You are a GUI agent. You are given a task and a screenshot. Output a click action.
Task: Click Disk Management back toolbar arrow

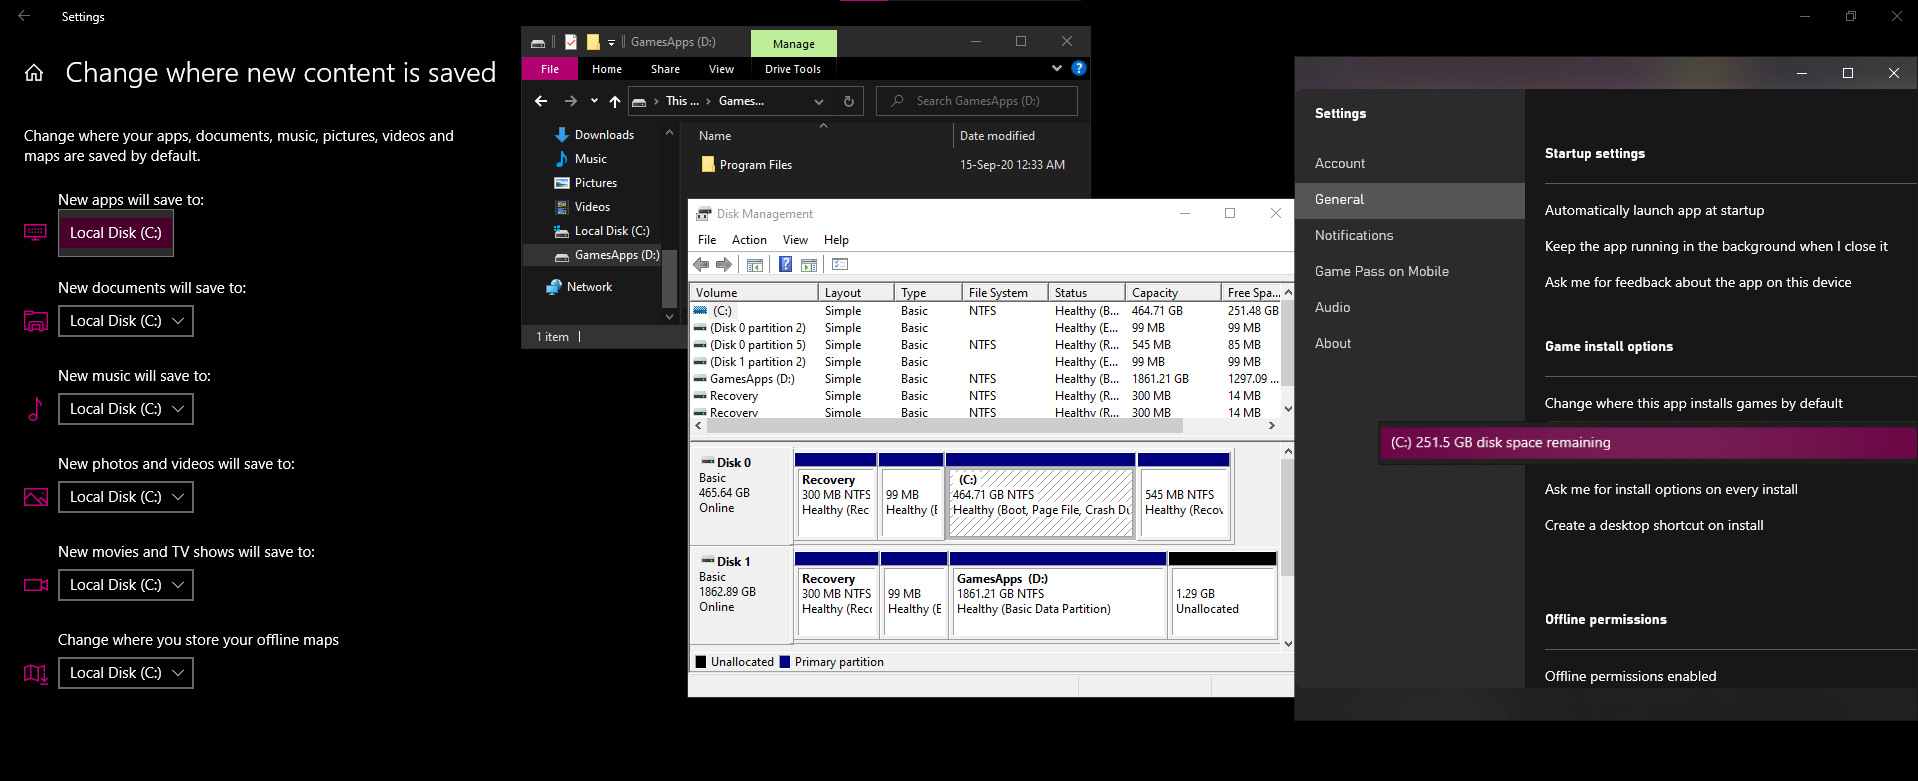point(701,264)
